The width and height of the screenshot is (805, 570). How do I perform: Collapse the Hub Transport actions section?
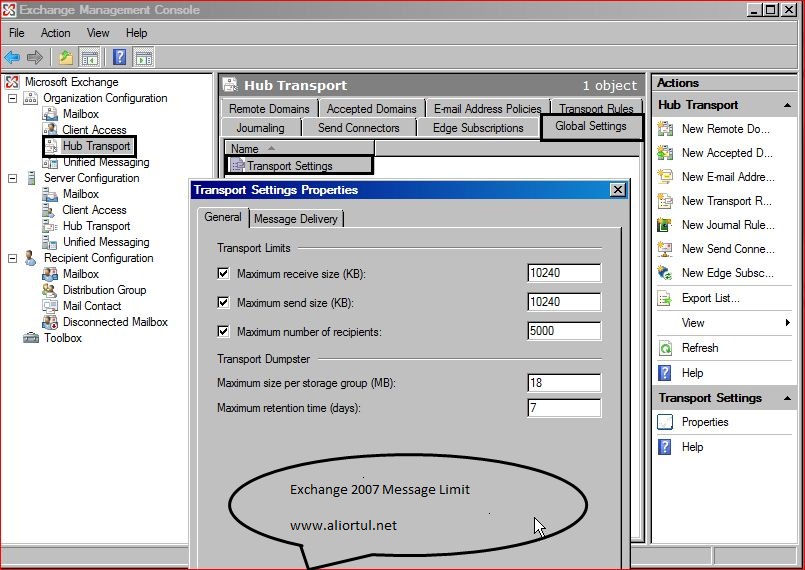click(787, 105)
